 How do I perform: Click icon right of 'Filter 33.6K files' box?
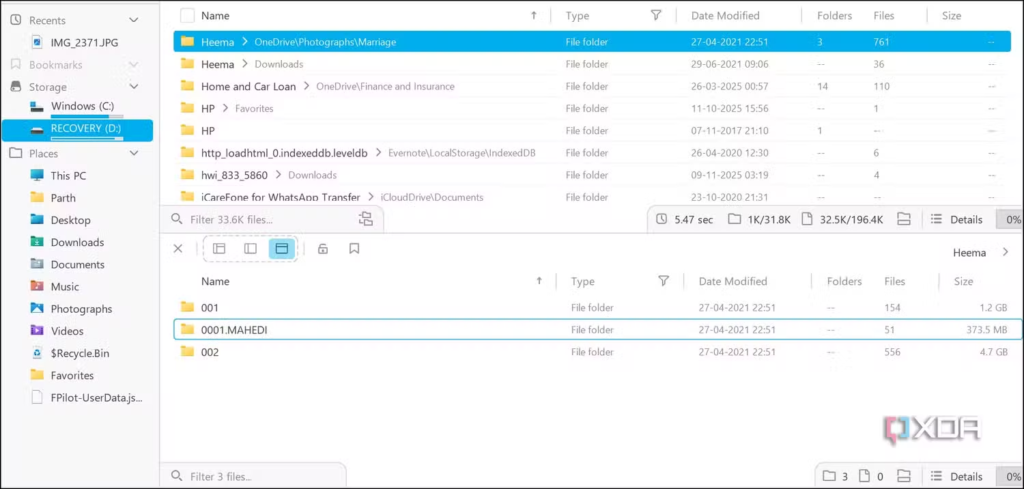click(365, 219)
